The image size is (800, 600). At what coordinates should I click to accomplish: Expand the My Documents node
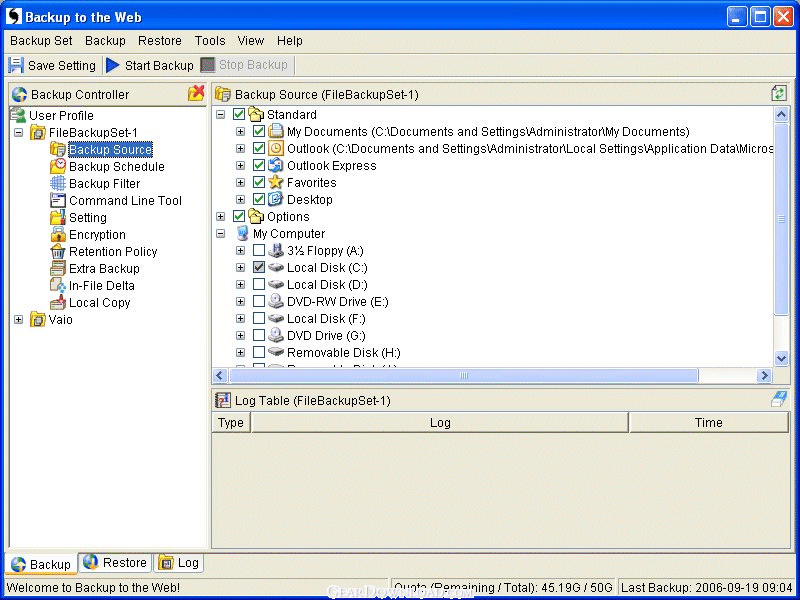(240, 132)
